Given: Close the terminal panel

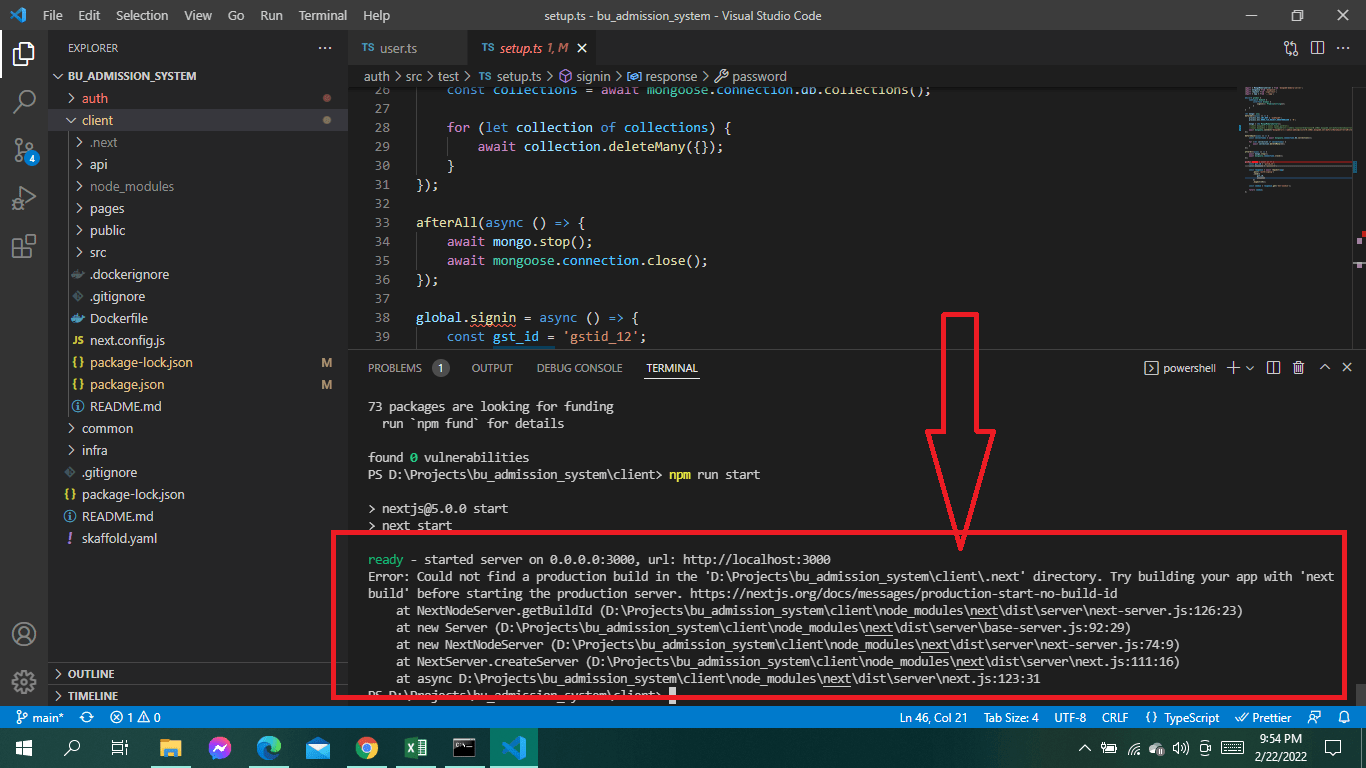Looking at the screenshot, I should click(x=1348, y=368).
